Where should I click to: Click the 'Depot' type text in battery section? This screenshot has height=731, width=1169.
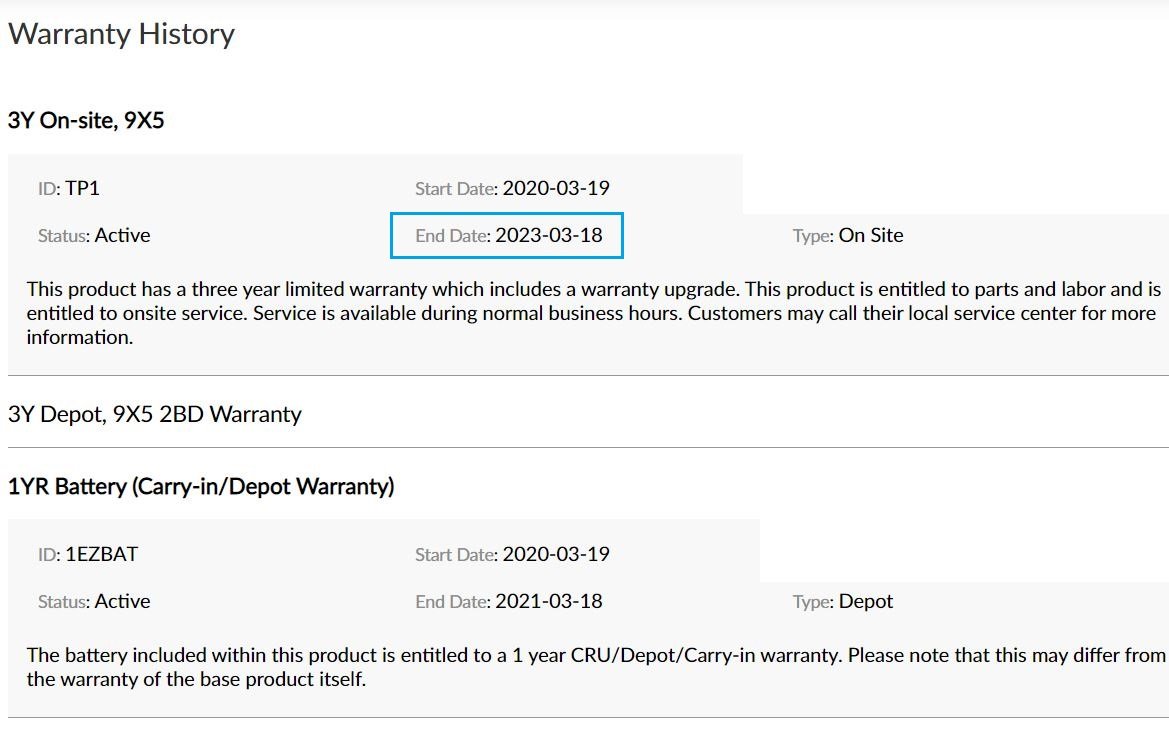(866, 601)
